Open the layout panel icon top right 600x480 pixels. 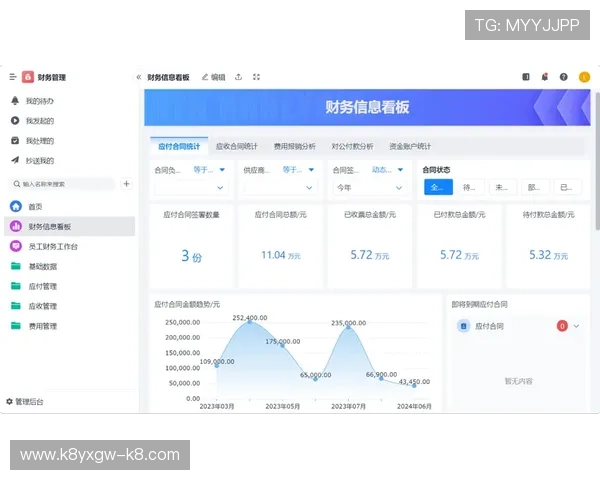526,77
